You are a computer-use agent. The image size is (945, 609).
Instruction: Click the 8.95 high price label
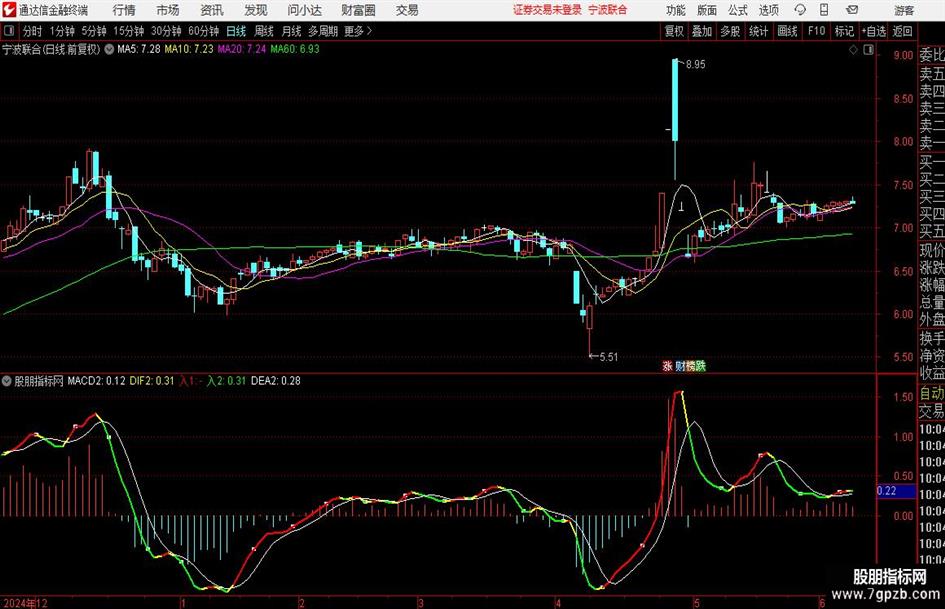click(x=695, y=65)
